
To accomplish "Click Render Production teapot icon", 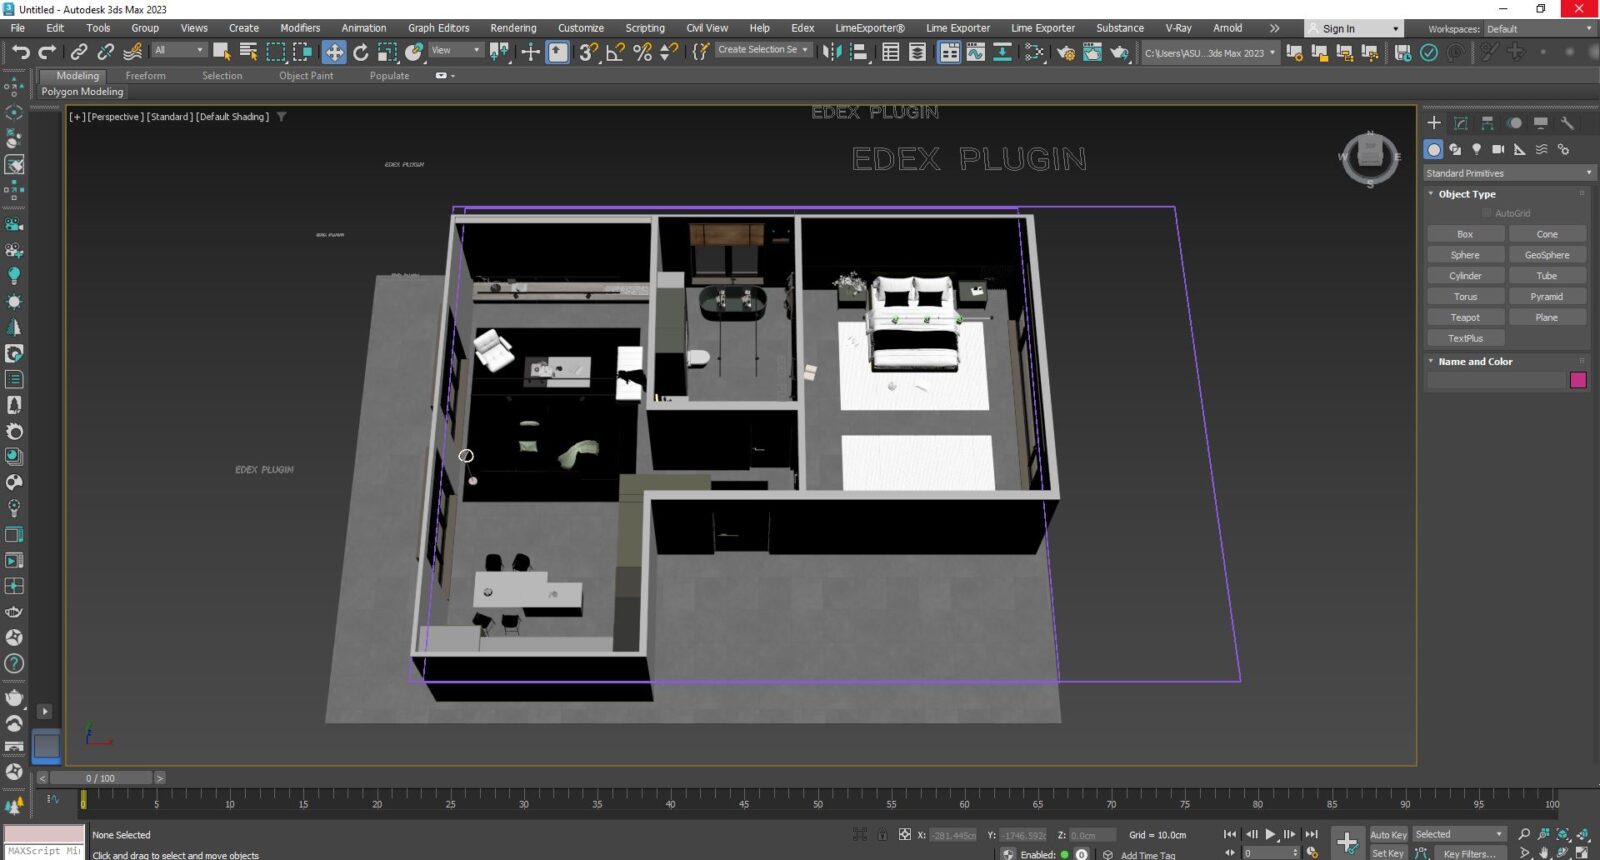I will 1120,52.
